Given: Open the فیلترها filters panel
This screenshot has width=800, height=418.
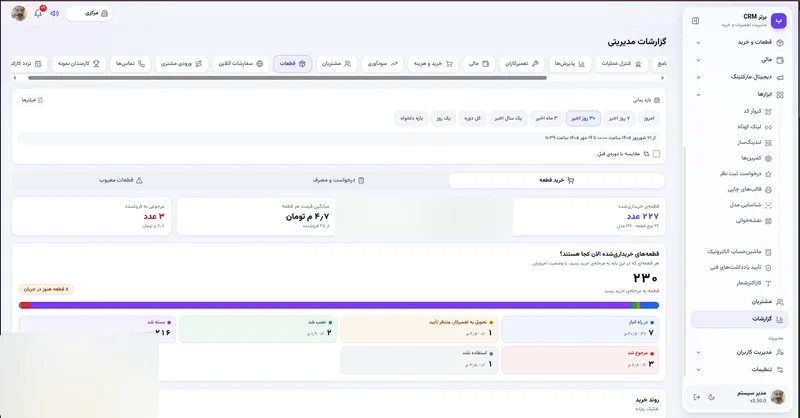Looking at the screenshot, I should tap(32, 100).
